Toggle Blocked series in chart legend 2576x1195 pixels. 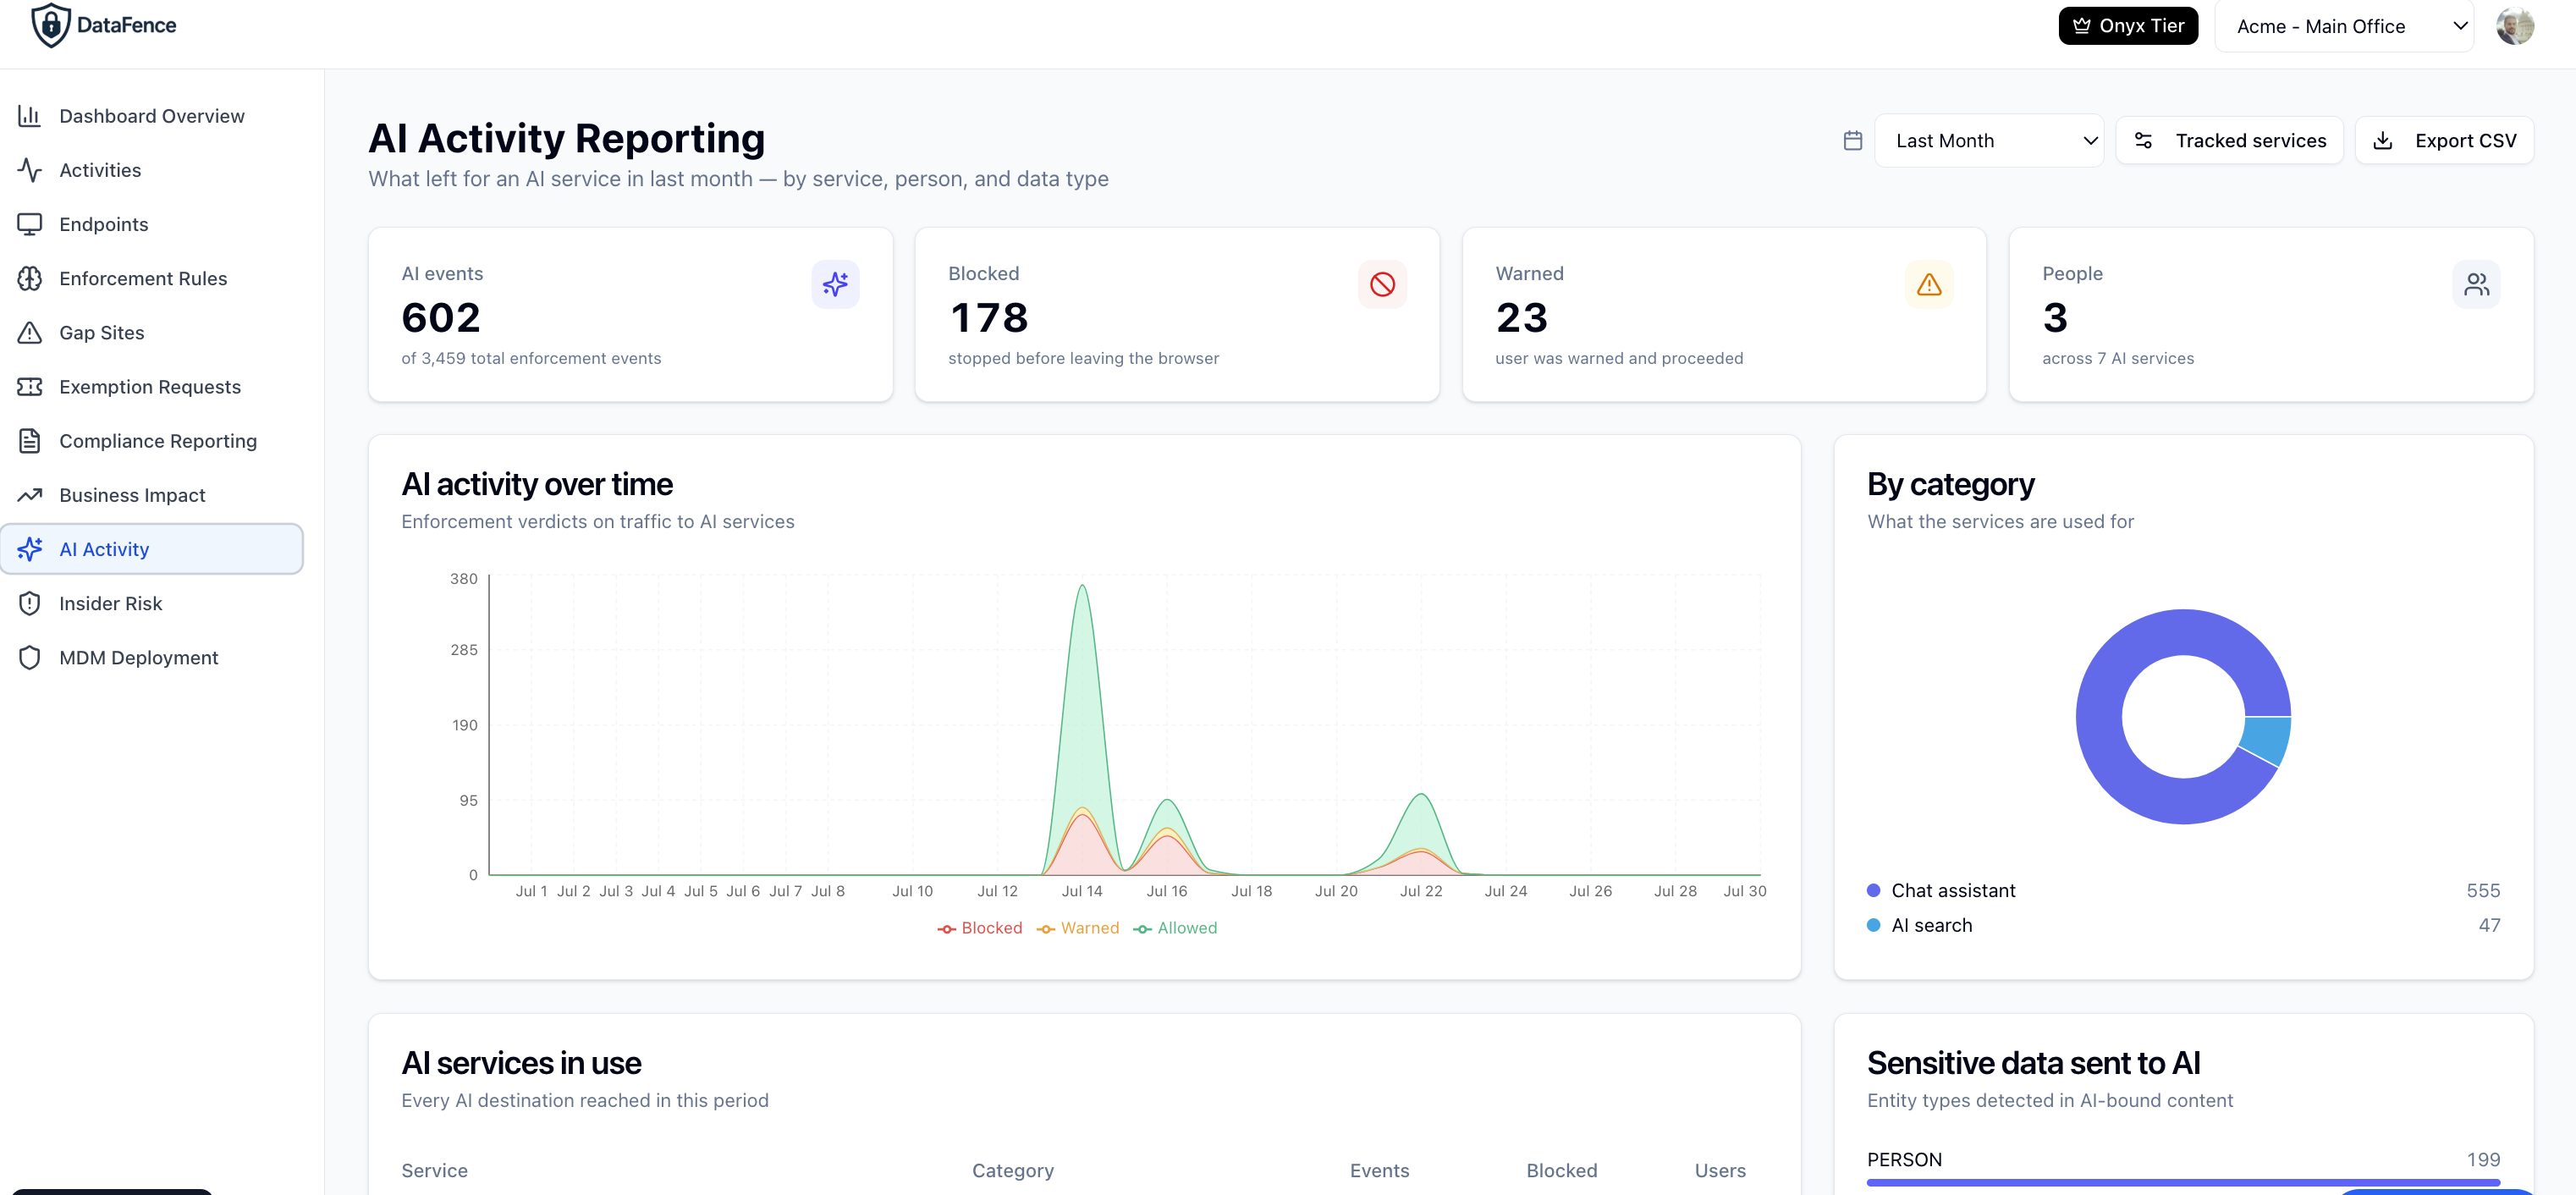[x=979, y=928]
